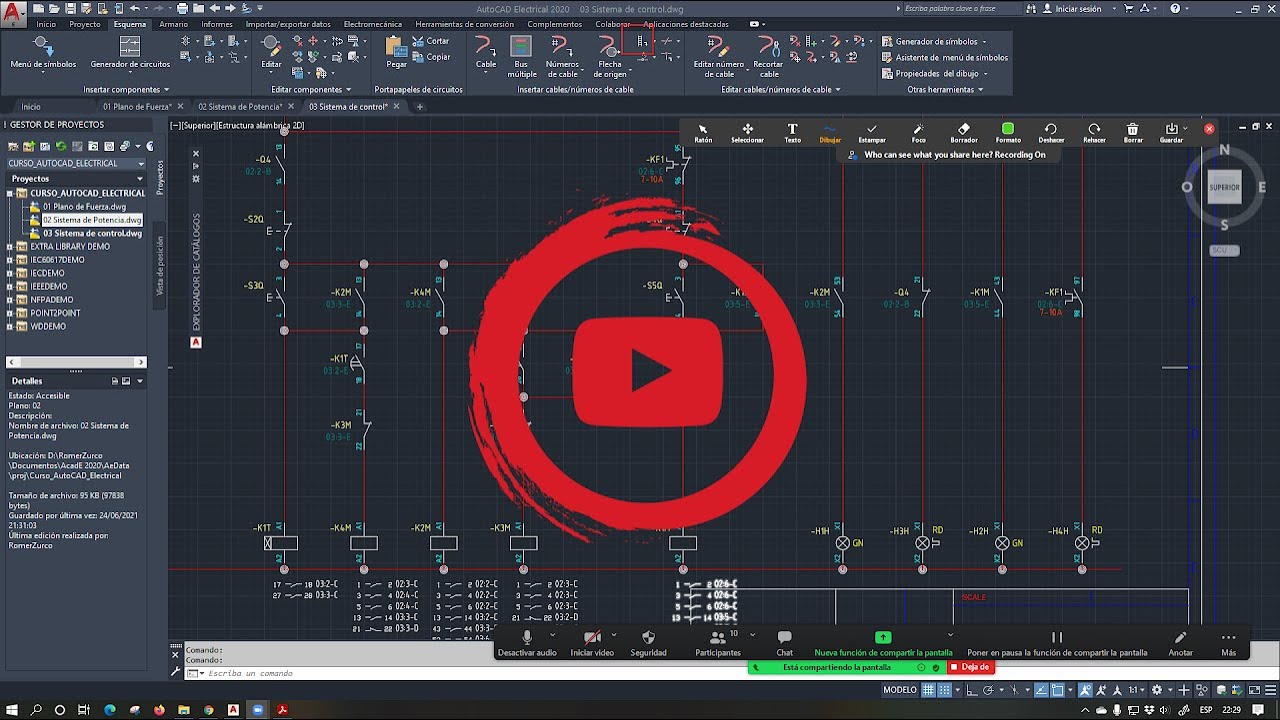The width and height of the screenshot is (1280, 720).
Task: Select the Ratón tool in Zoom annotation bar
Action: [x=703, y=133]
